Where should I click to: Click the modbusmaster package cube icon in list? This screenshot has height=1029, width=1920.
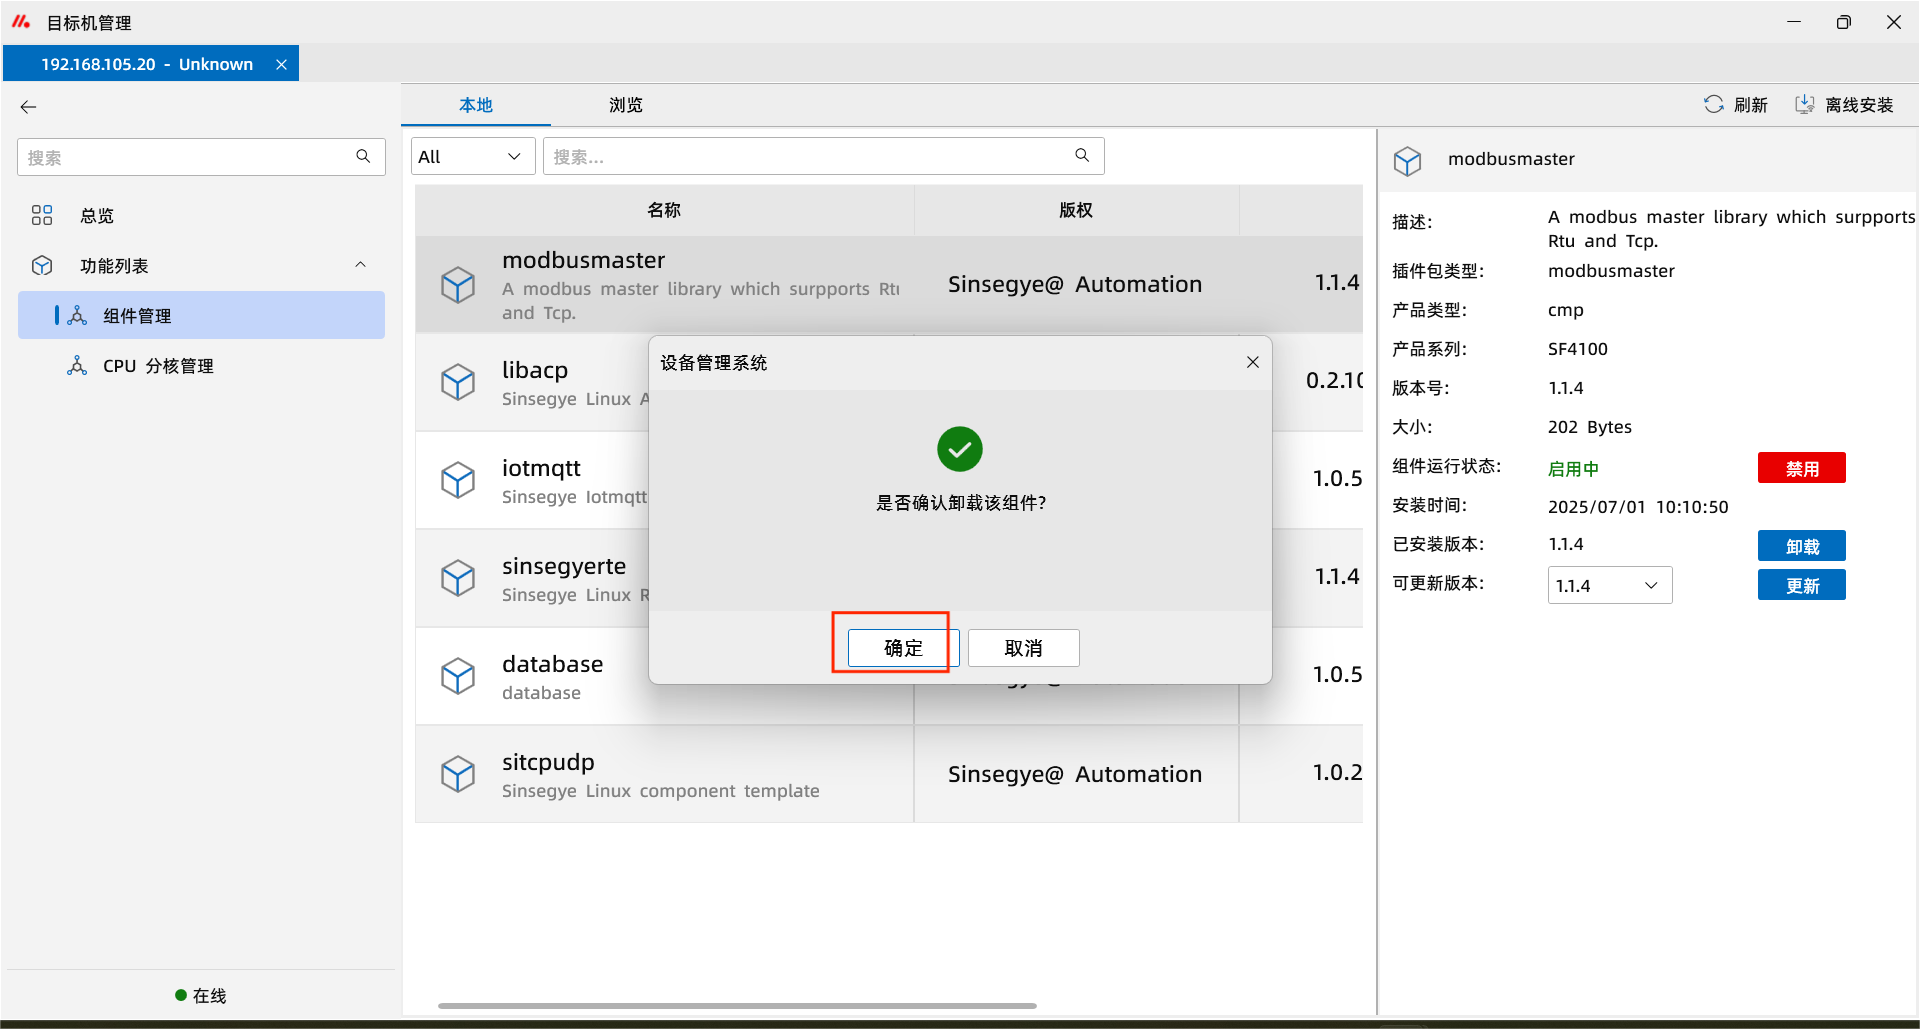(x=458, y=285)
